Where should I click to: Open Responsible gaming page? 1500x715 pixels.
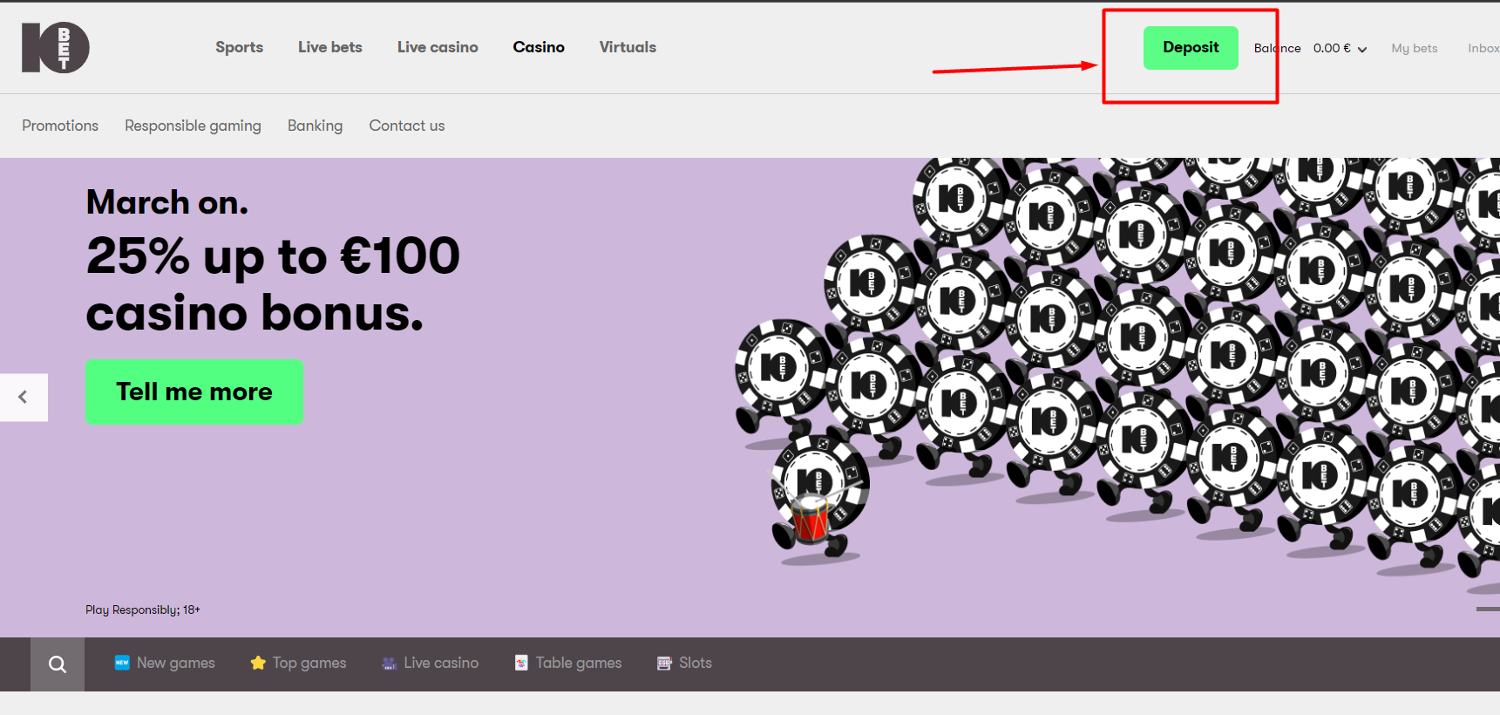(x=192, y=126)
